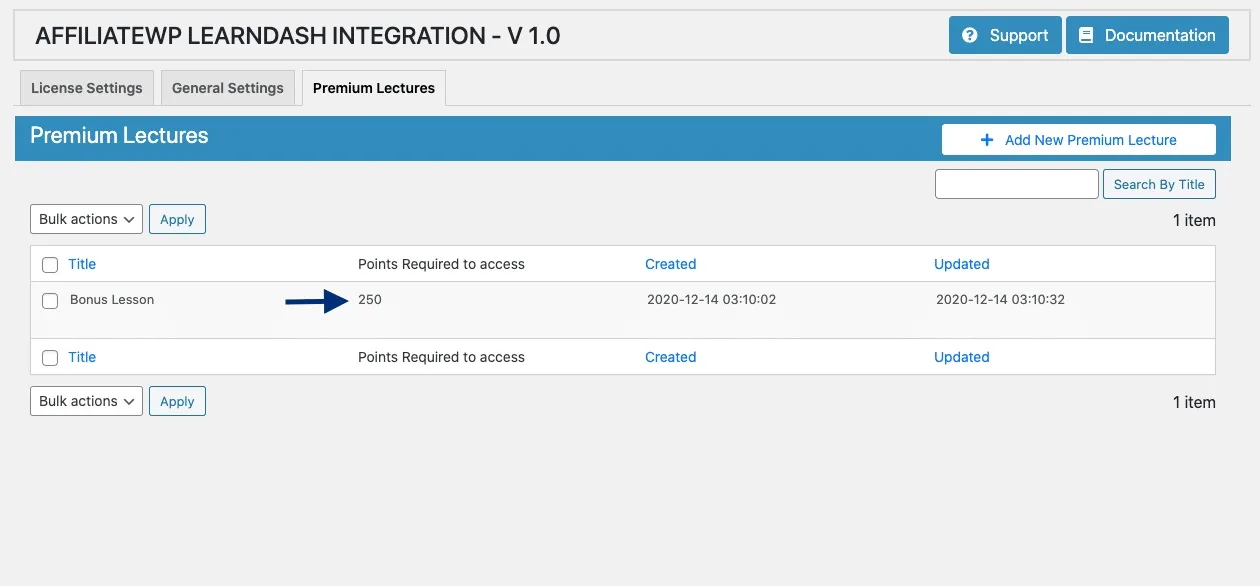Check the select-all checkbox in table header
Image resolution: width=1260 pixels, height=586 pixels.
[x=50, y=264]
